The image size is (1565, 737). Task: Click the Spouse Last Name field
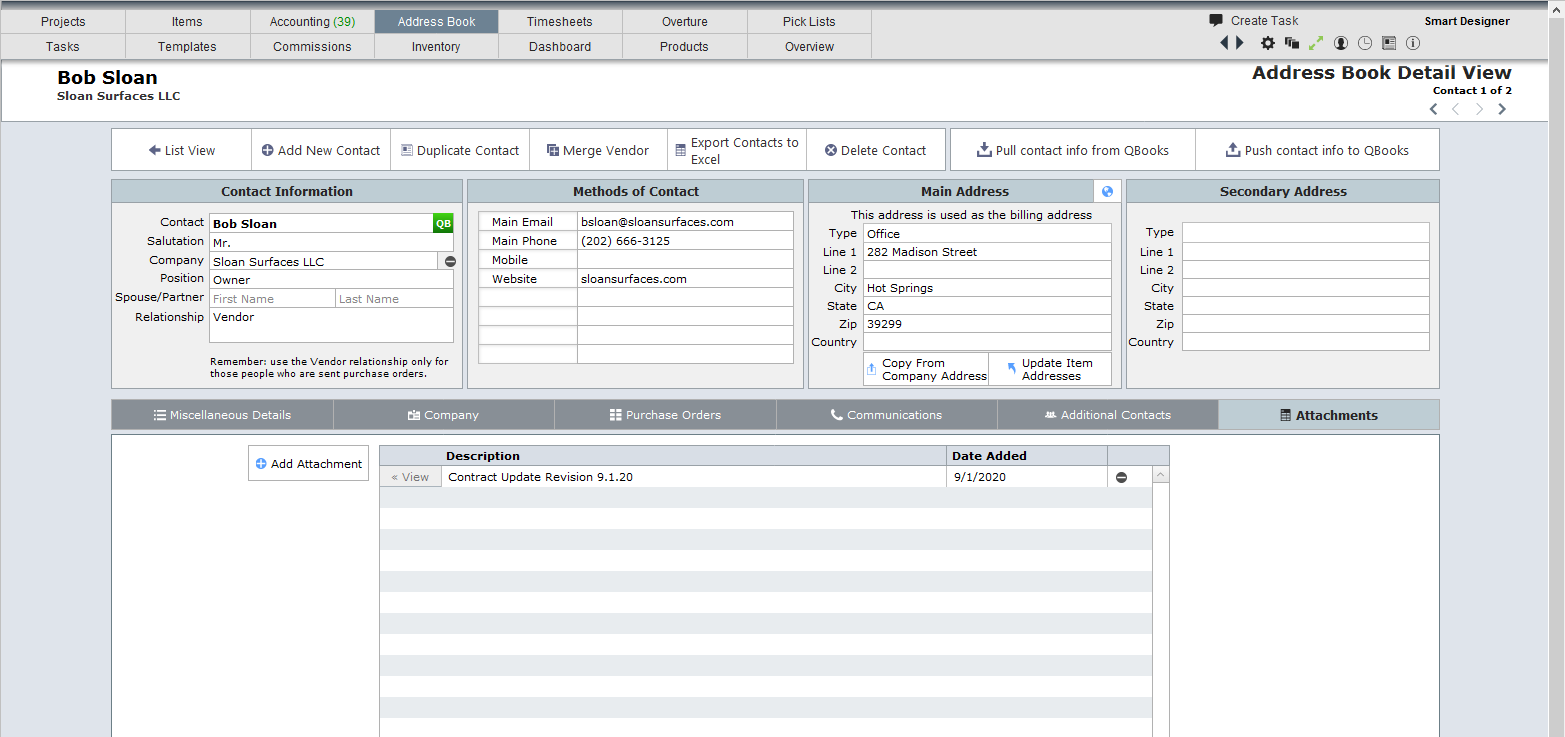[x=394, y=299]
